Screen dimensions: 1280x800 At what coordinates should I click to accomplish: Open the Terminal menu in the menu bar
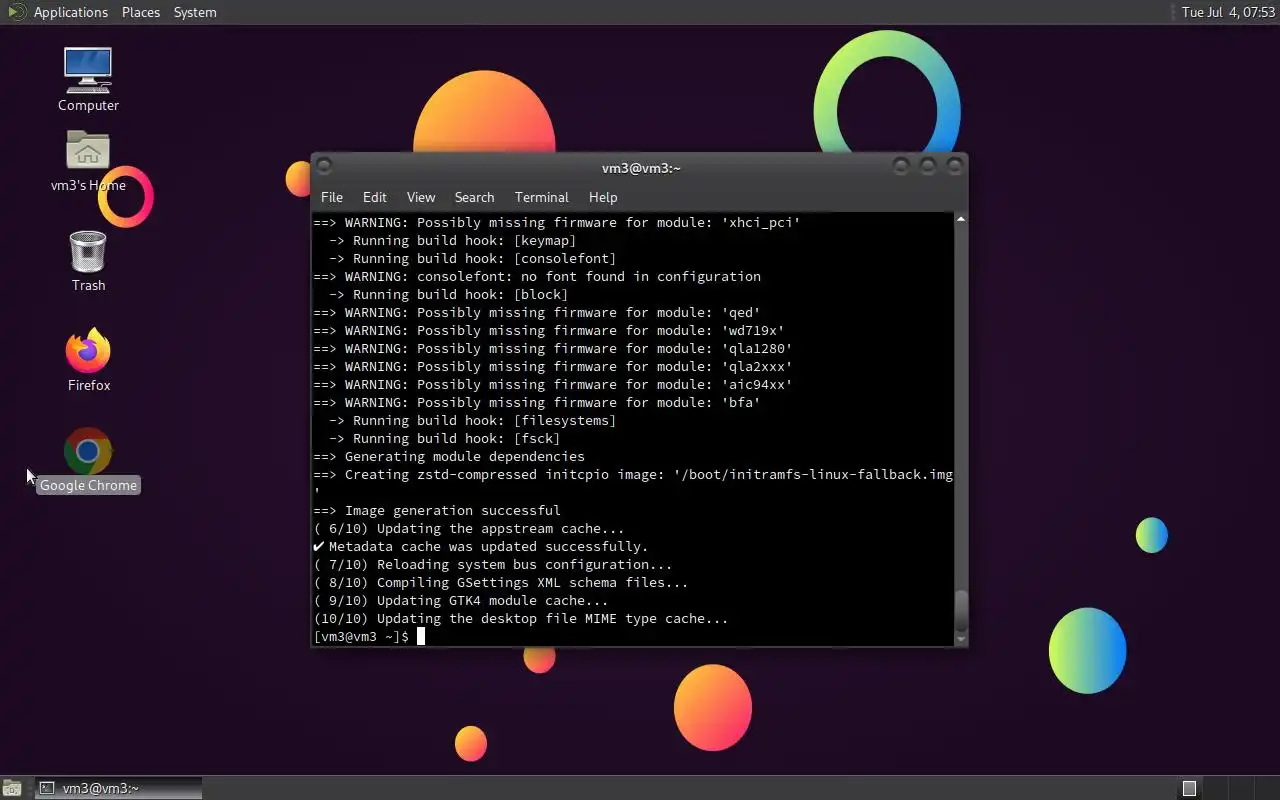point(542,197)
